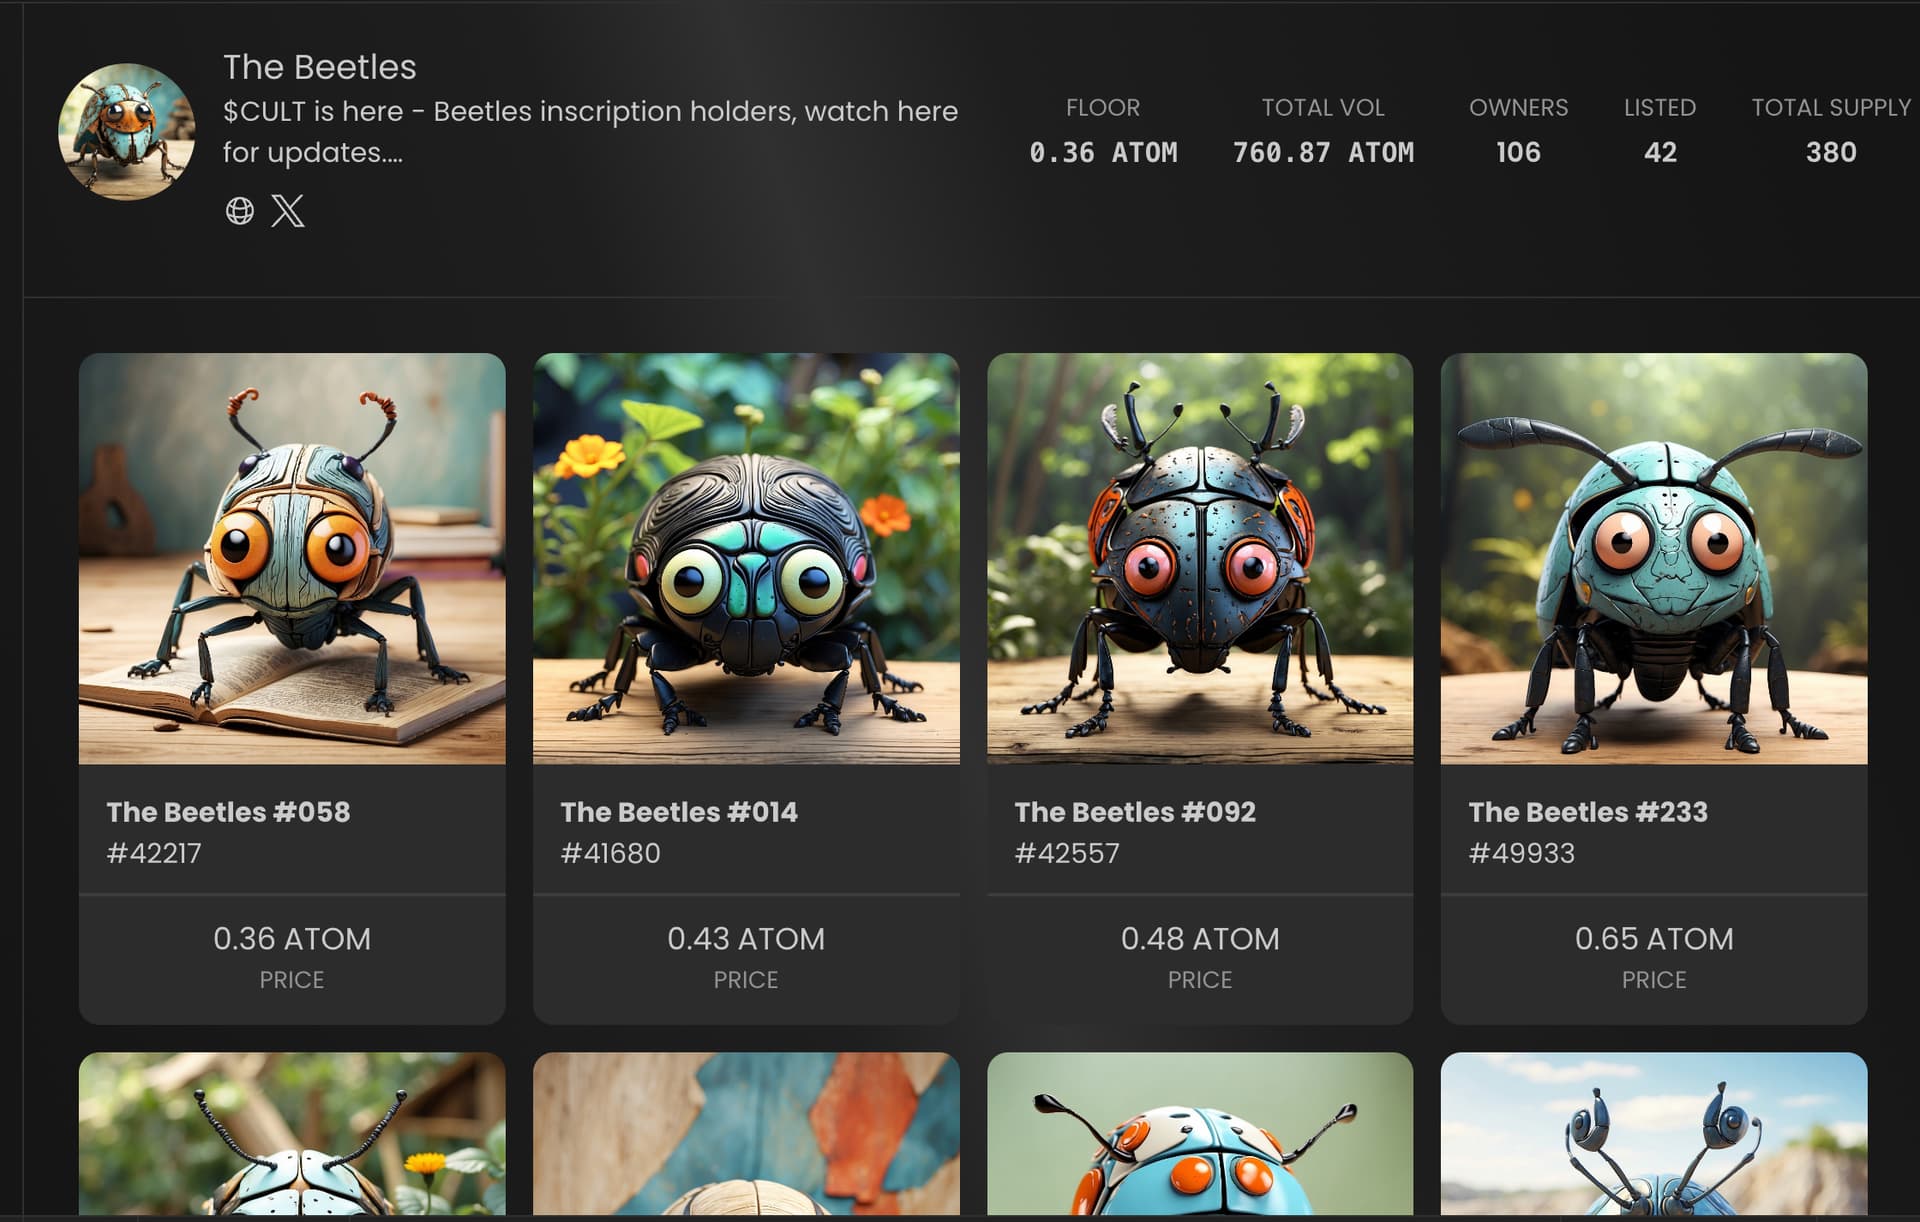Click the LISTED count 42
The width and height of the screenshot is (1920, 1222).
(1660, 152)
